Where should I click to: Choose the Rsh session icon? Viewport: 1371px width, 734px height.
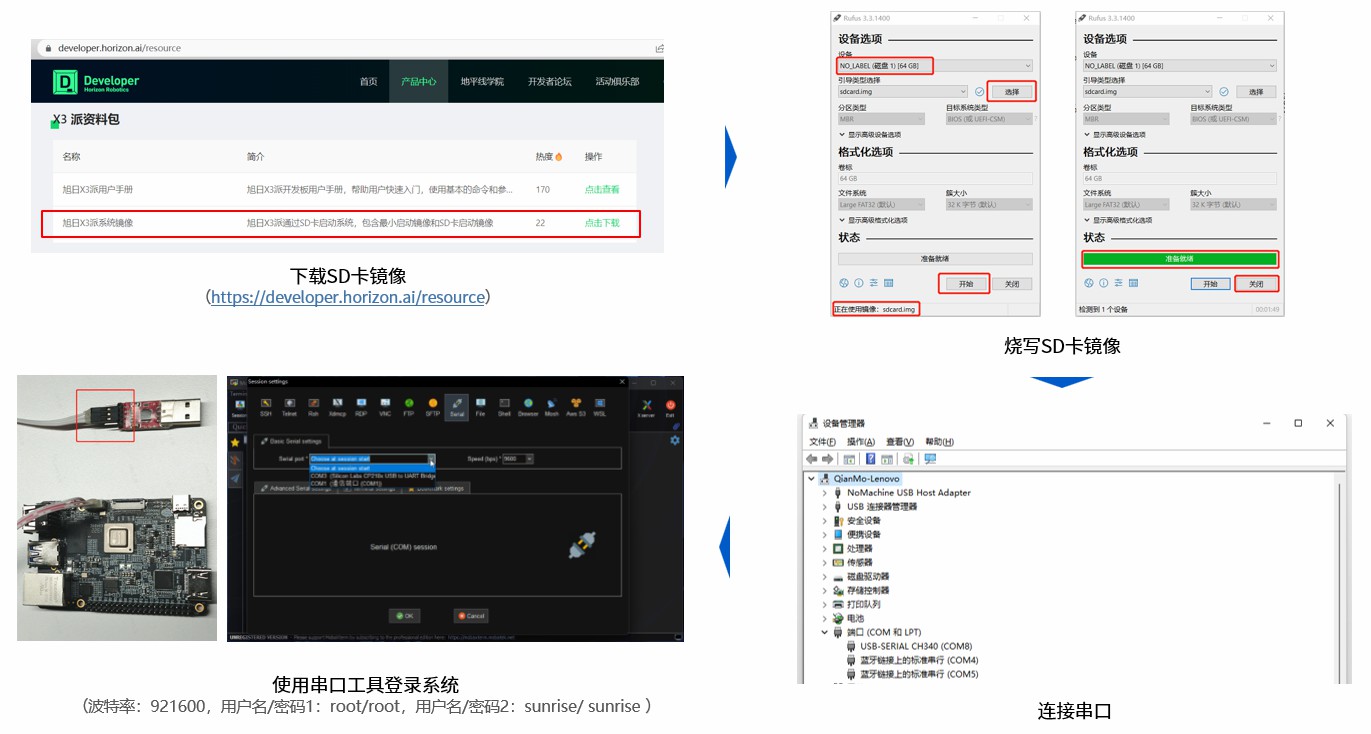tap(313, 406)
